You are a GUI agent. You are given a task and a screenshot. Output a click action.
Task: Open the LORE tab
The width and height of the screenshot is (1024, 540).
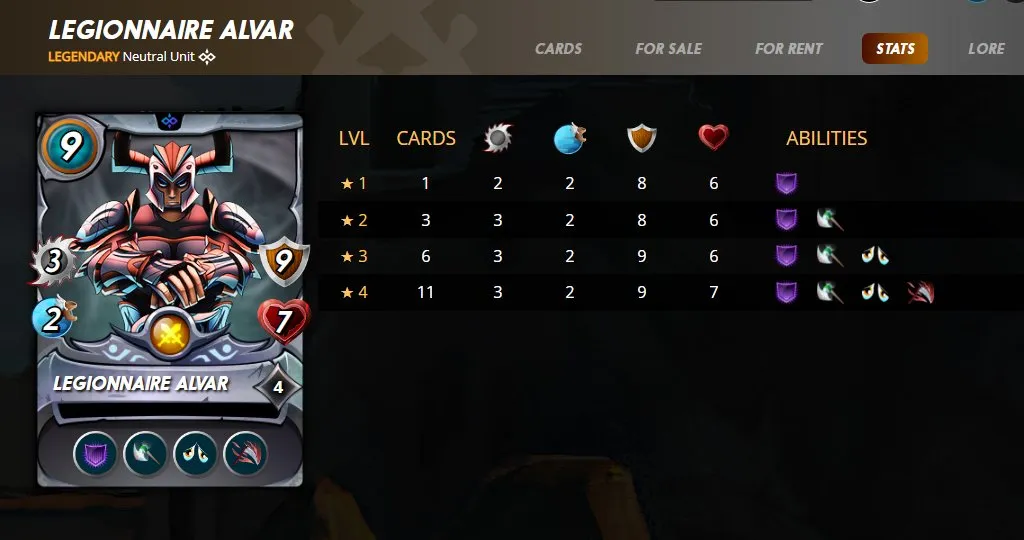[986, 48]
